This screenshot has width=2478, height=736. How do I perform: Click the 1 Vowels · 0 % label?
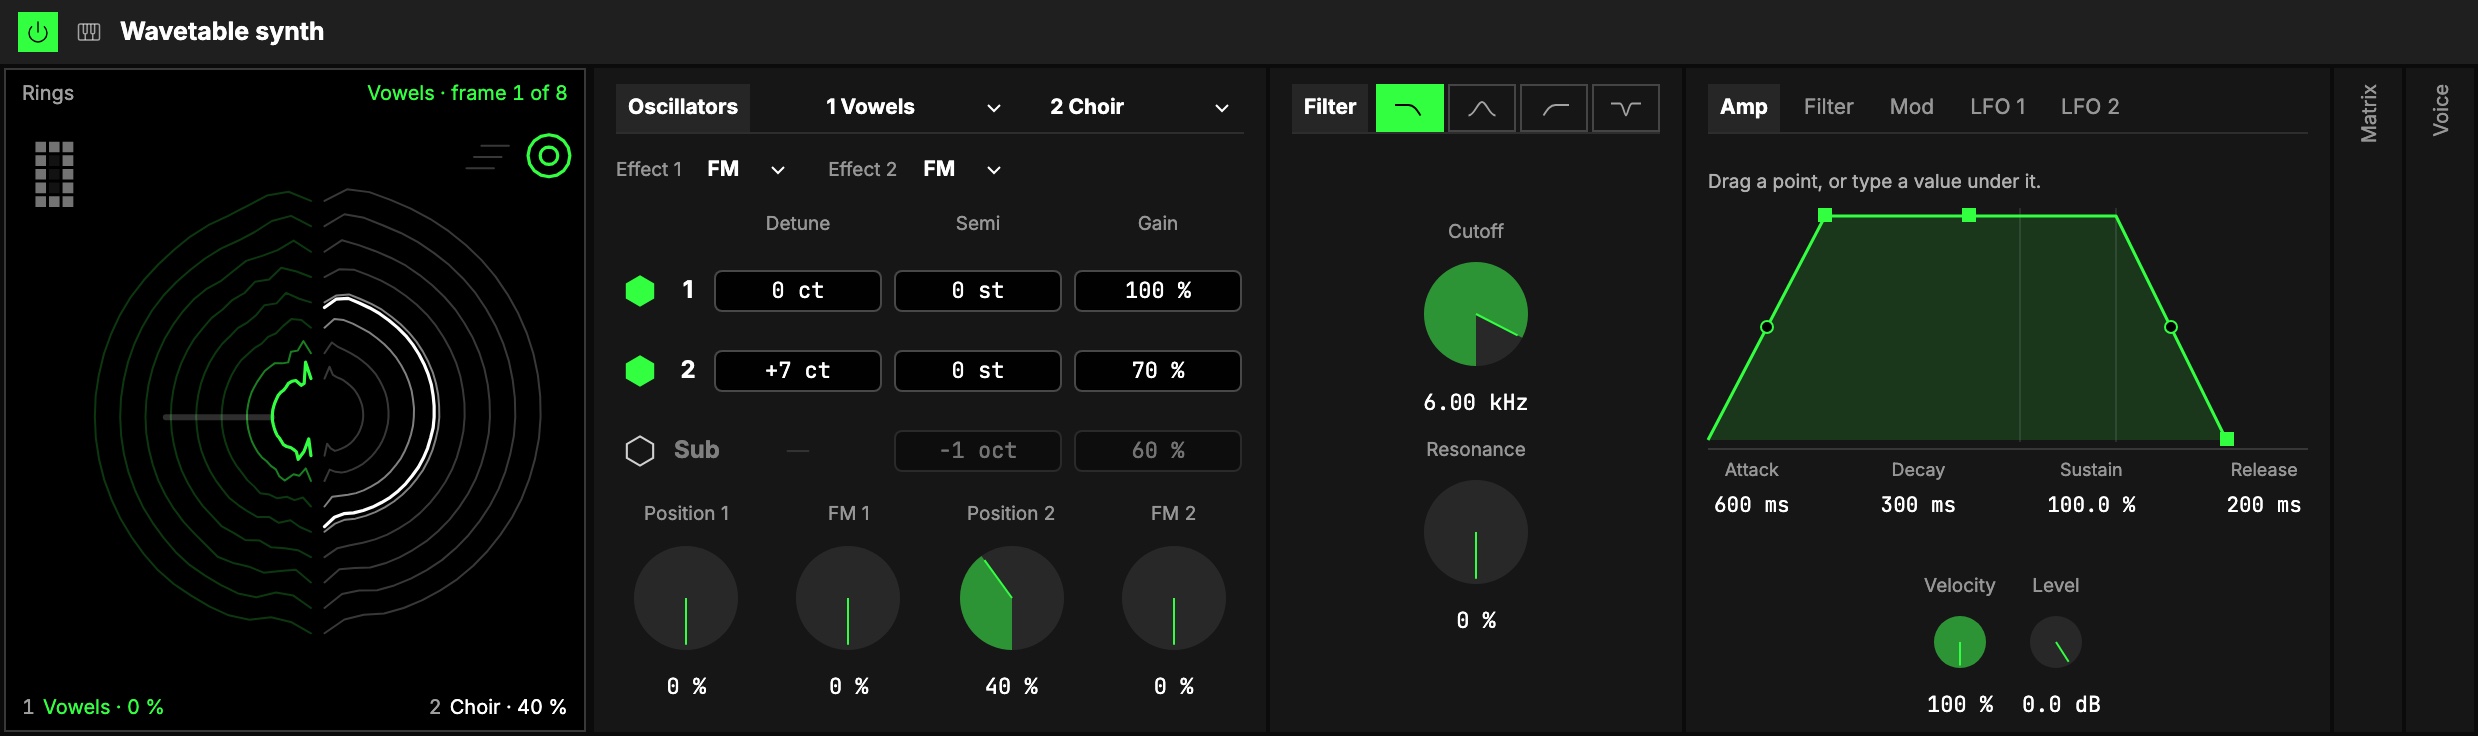tap(93, 707)
